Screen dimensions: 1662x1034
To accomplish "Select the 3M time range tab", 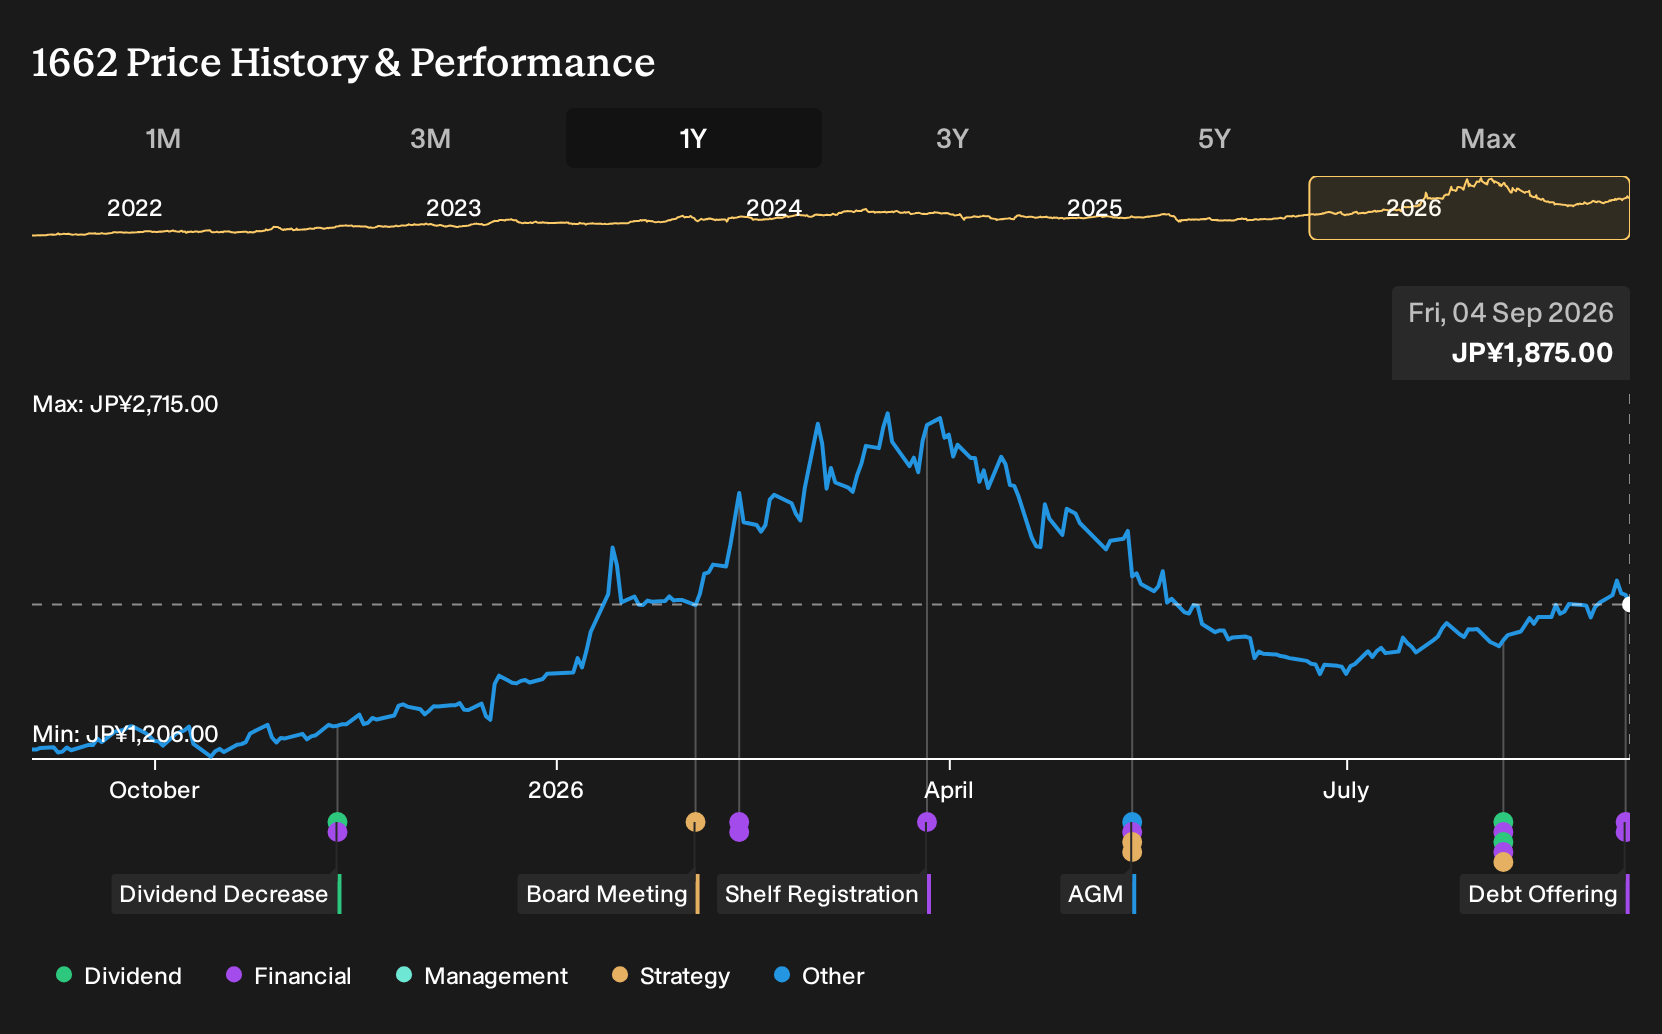I will pyautogui.click(x=430, y=138).
